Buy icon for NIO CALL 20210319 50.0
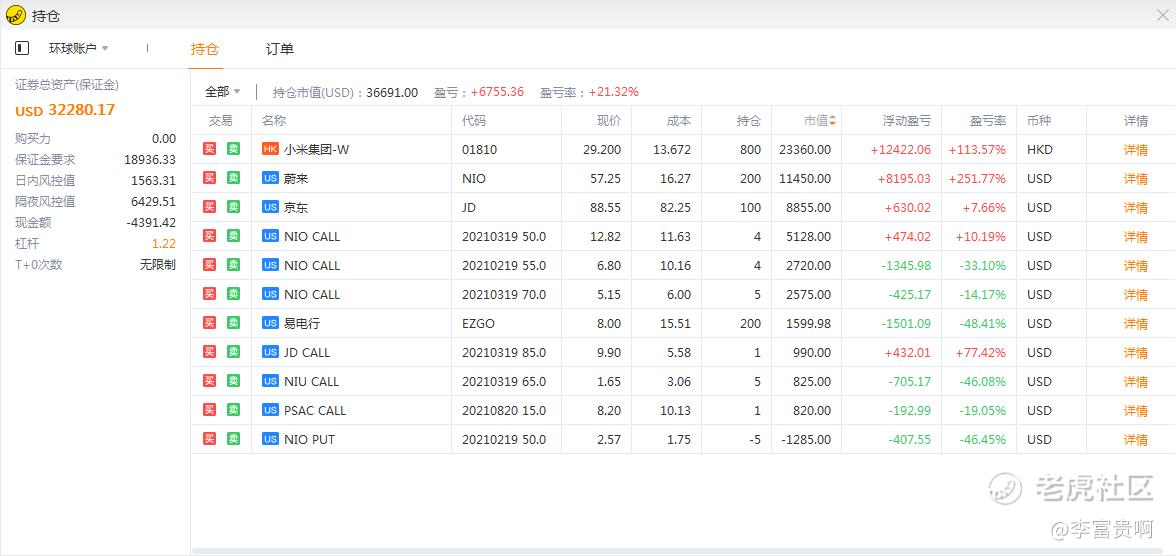 tap(209, 236)
